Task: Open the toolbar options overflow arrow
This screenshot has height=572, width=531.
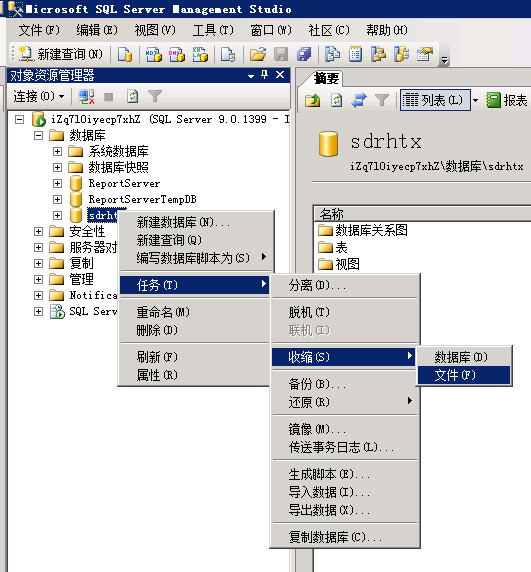Action: click(x=444, y=60)
